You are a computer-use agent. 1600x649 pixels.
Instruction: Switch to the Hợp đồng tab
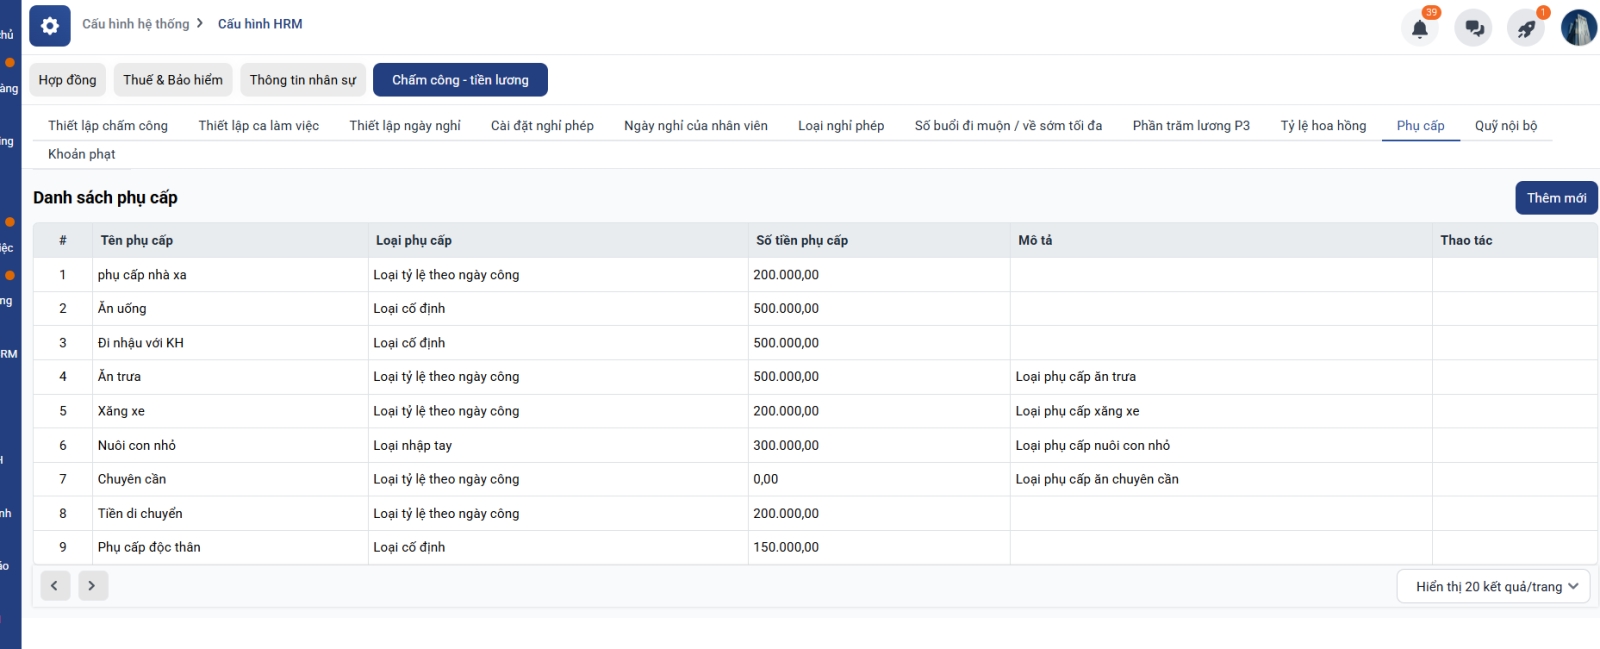pyautogui.click(x=68, y=80)
